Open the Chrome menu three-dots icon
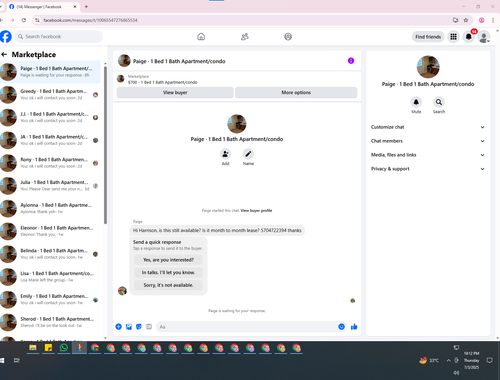The image size is (500, 380). tap(493, 20)
